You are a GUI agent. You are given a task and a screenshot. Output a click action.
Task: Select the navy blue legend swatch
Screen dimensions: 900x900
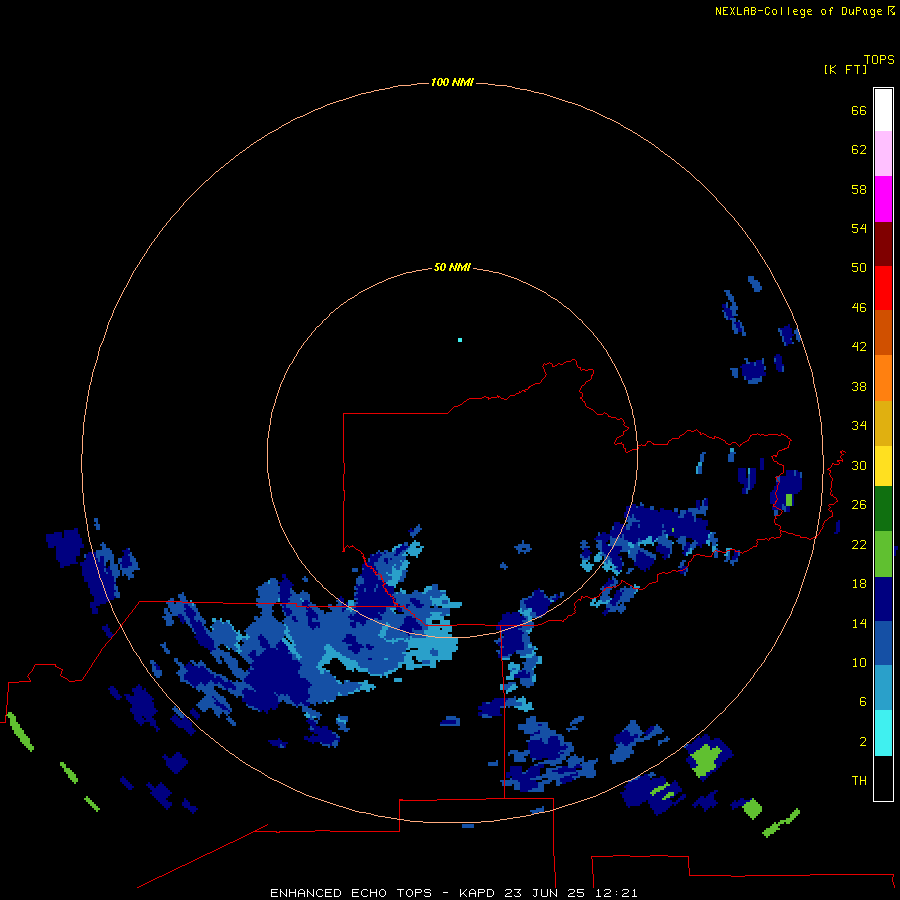tap(883, 599)
